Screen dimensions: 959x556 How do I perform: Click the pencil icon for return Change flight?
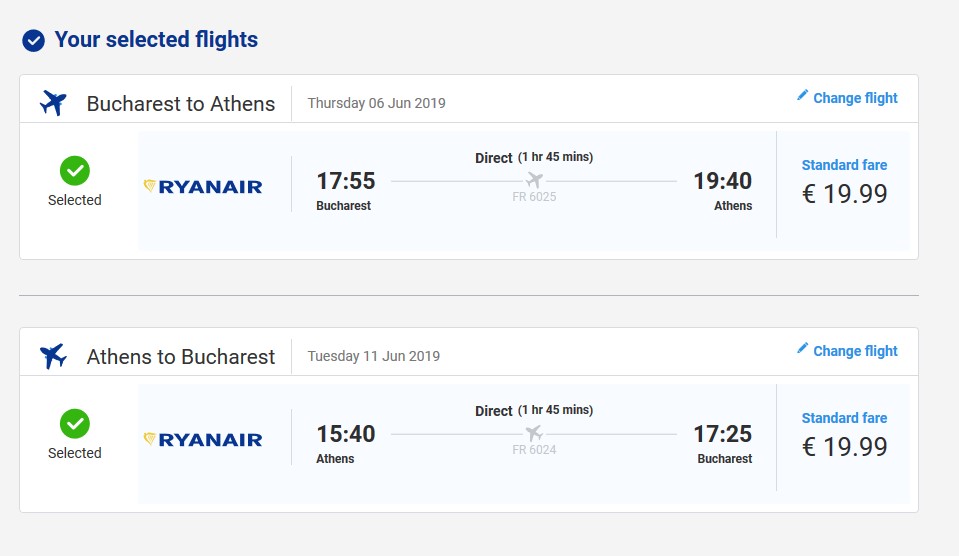point(802,348)
